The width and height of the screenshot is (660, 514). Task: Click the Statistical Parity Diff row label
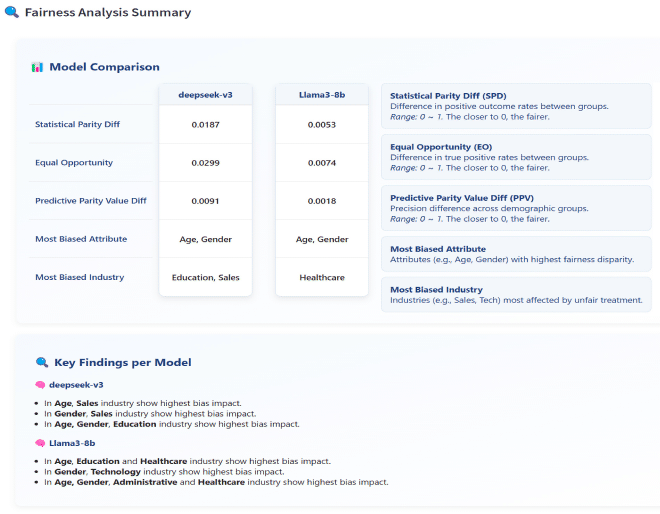tap(77, 124)
